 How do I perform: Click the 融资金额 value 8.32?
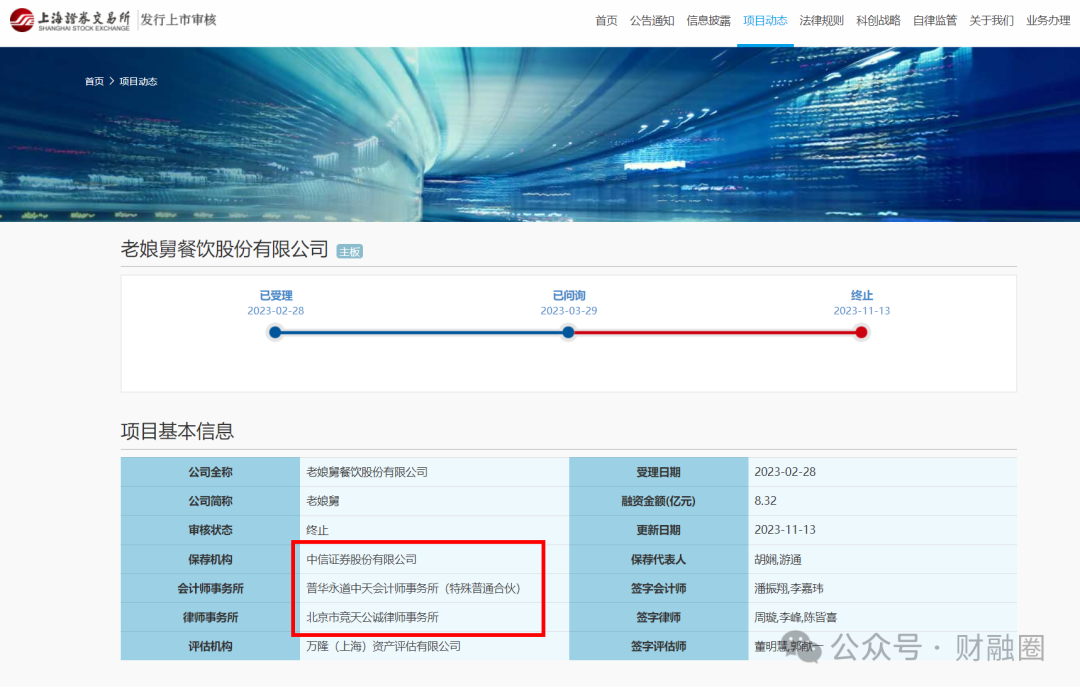click(x=765, y=501)
